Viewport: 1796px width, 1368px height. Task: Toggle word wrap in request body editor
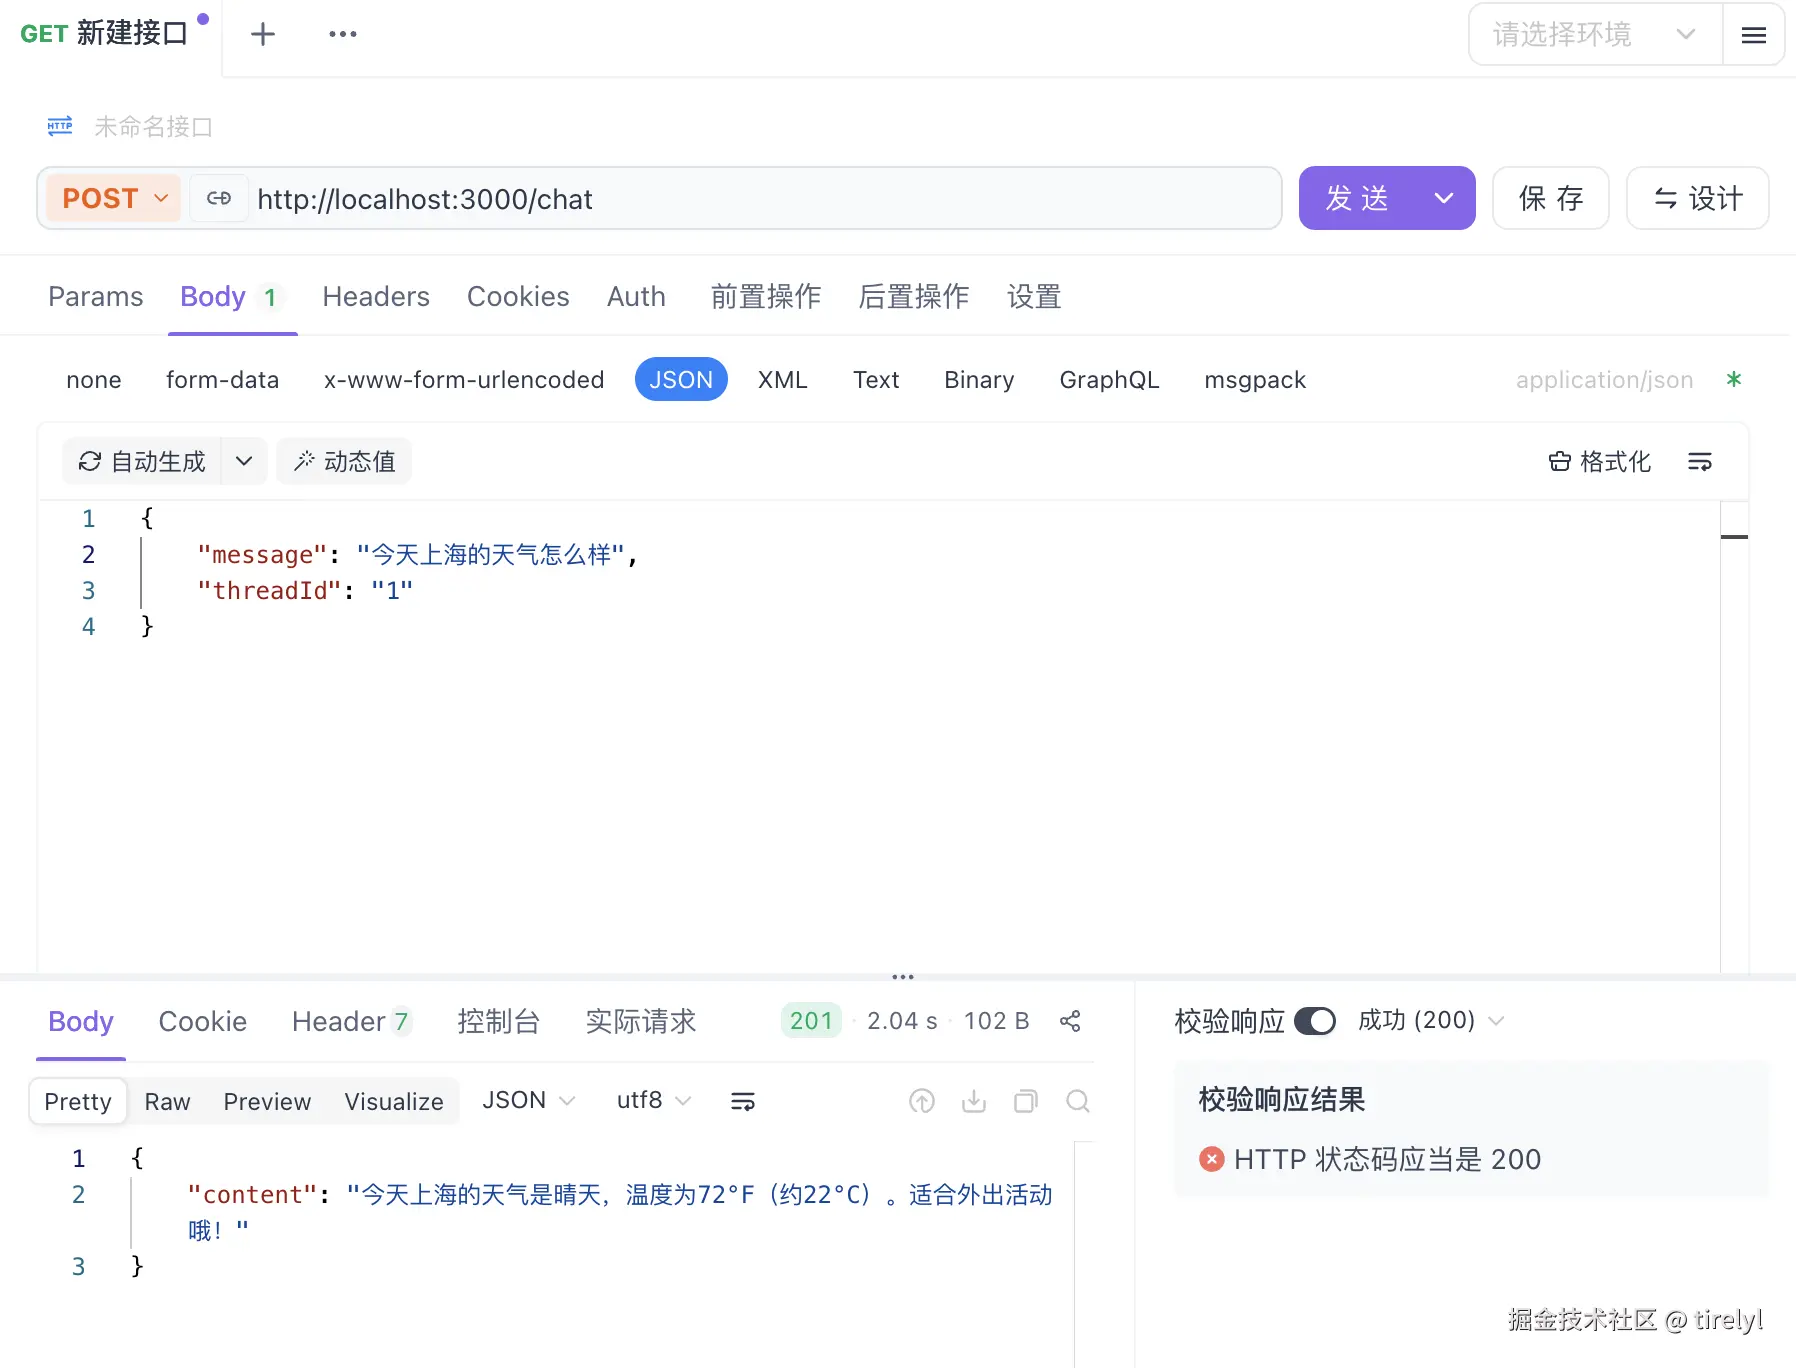[x=1700, y=461]
